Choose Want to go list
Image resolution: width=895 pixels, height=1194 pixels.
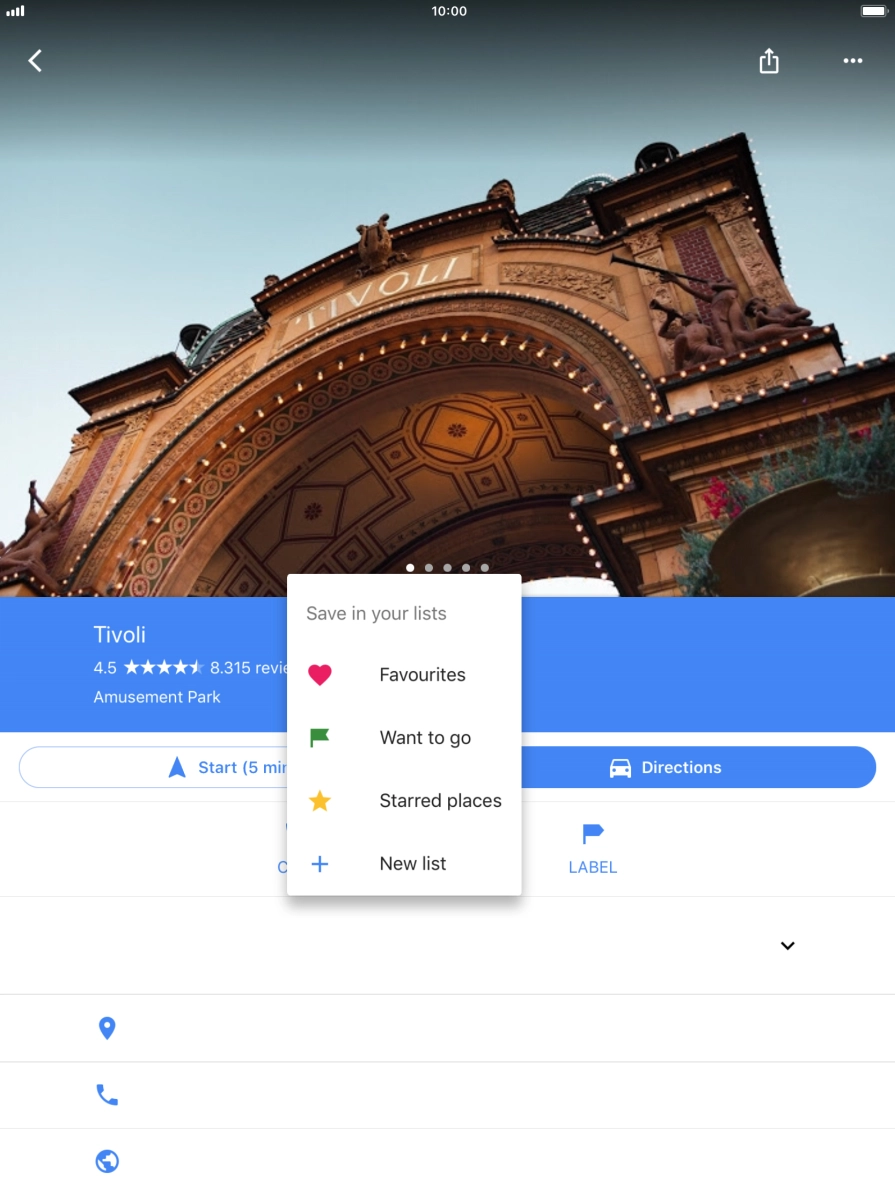pyautogui.click(x=425, y=738)
